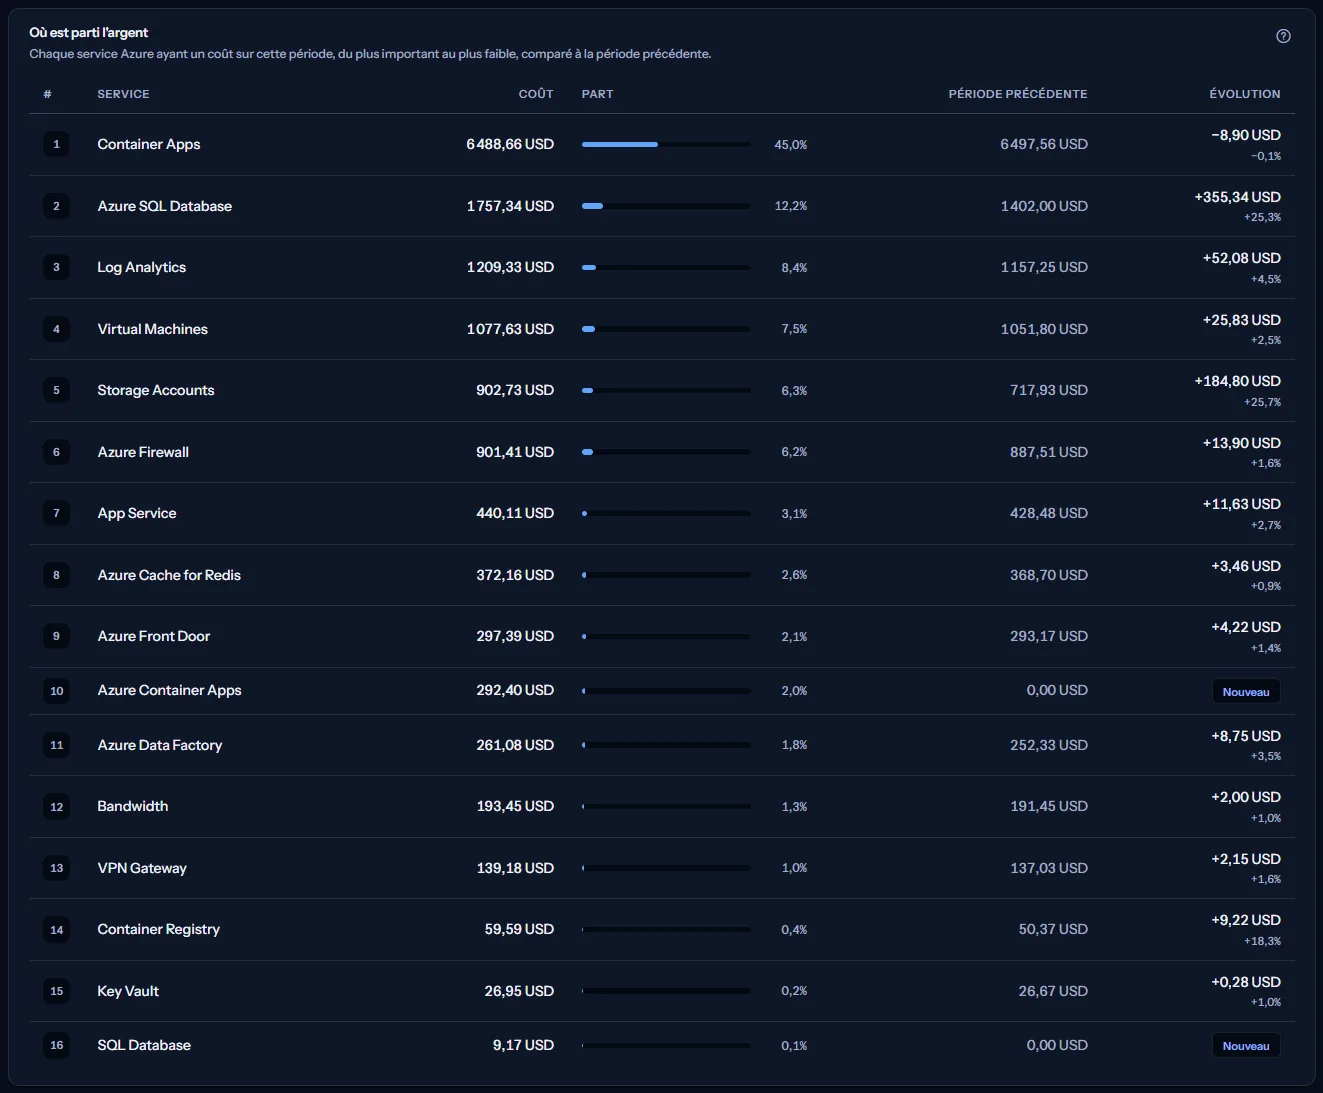Viewport: 1323px width, 1093px height.
Task: Click the rank badge number 5
Action: click(x=56, y=390)
